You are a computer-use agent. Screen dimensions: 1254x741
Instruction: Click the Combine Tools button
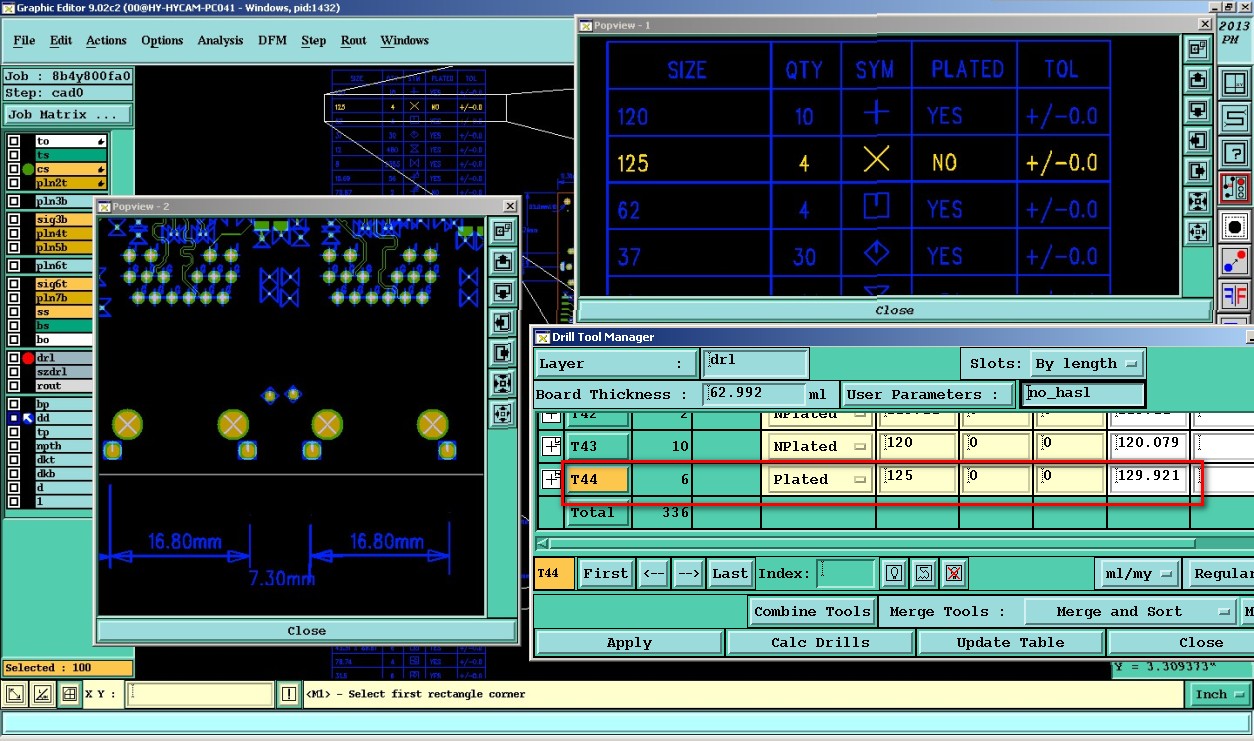813,611
